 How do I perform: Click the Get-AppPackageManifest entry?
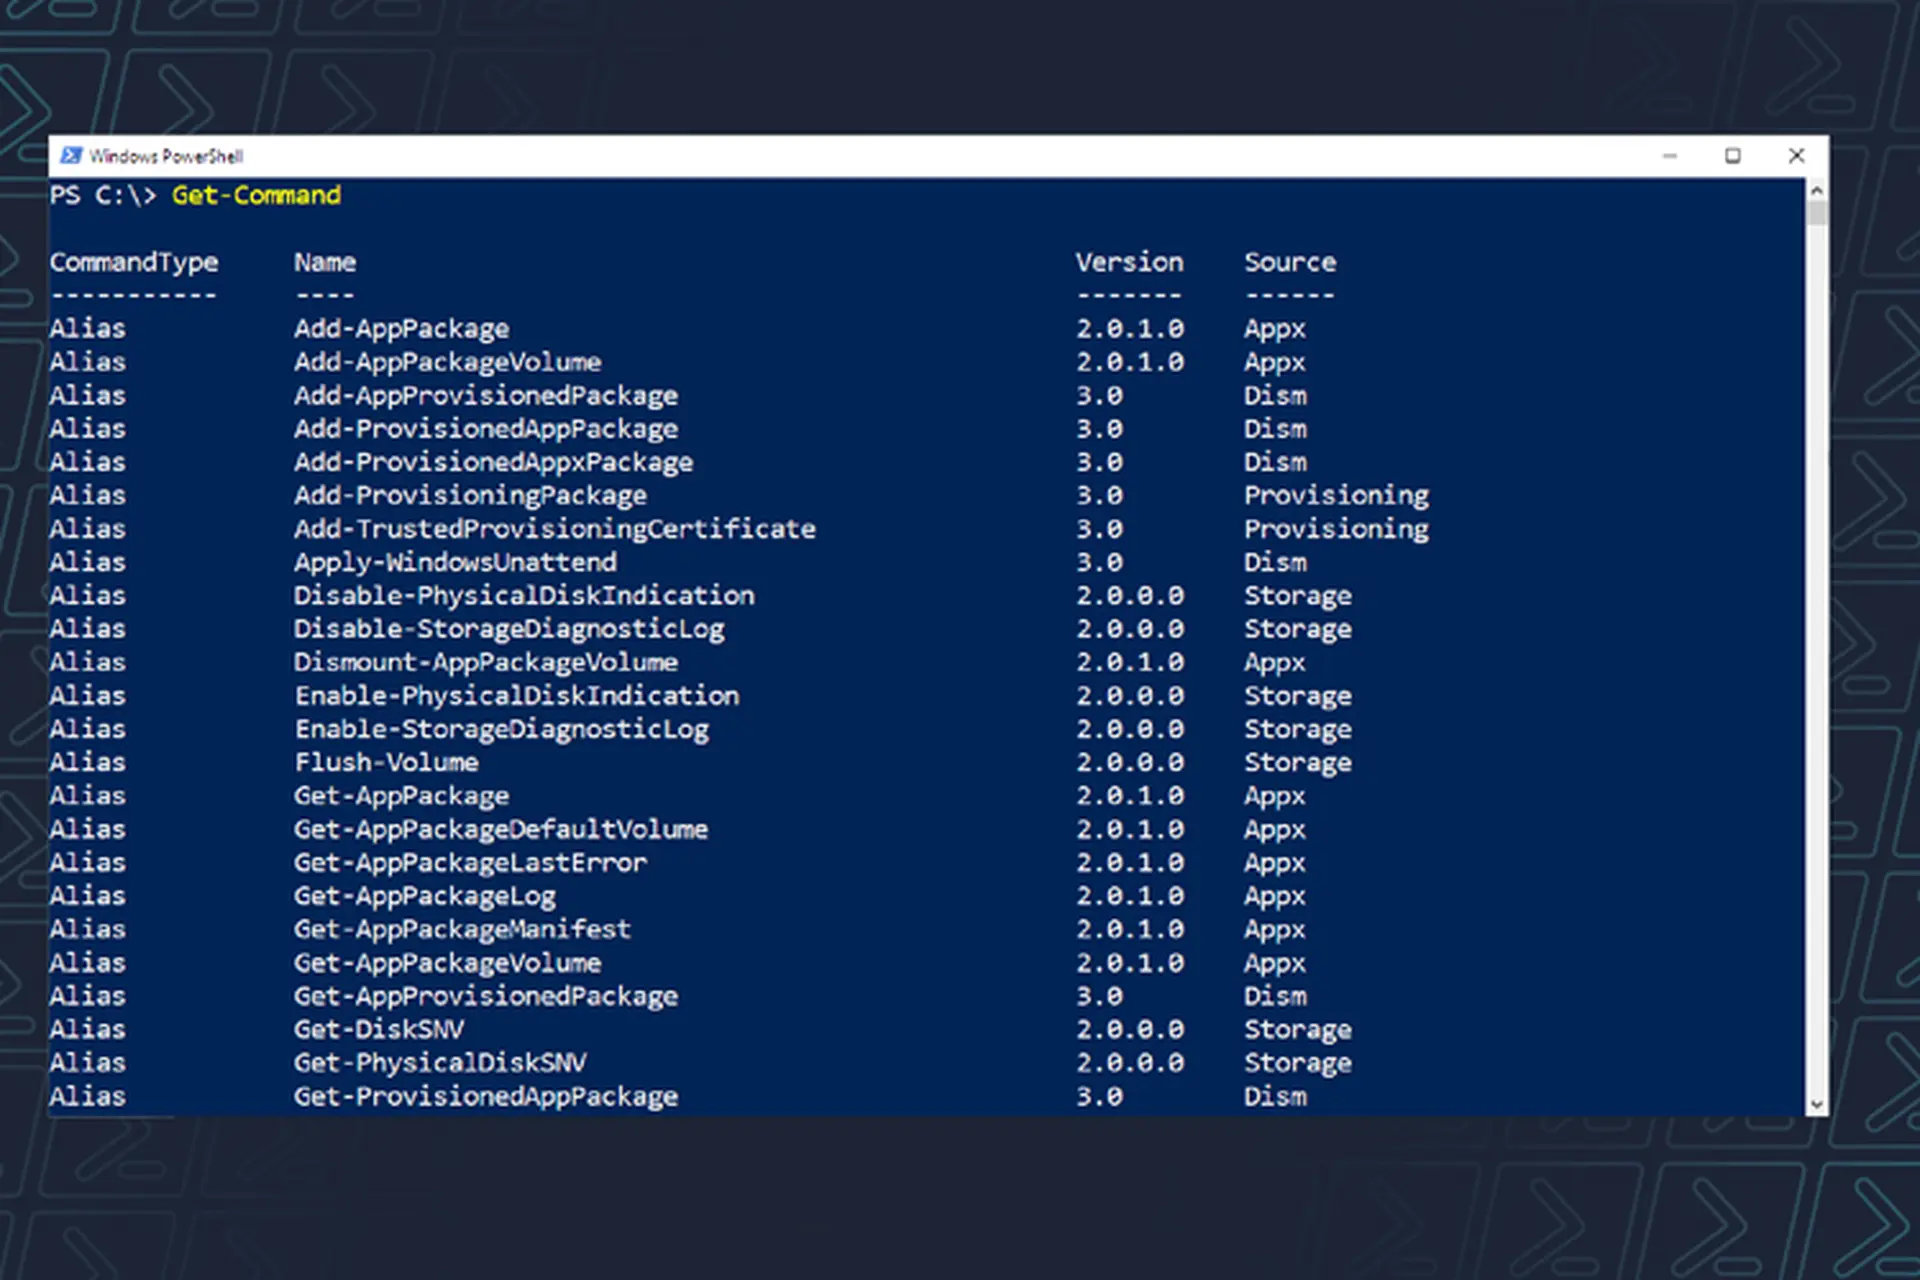coord(463,929)
